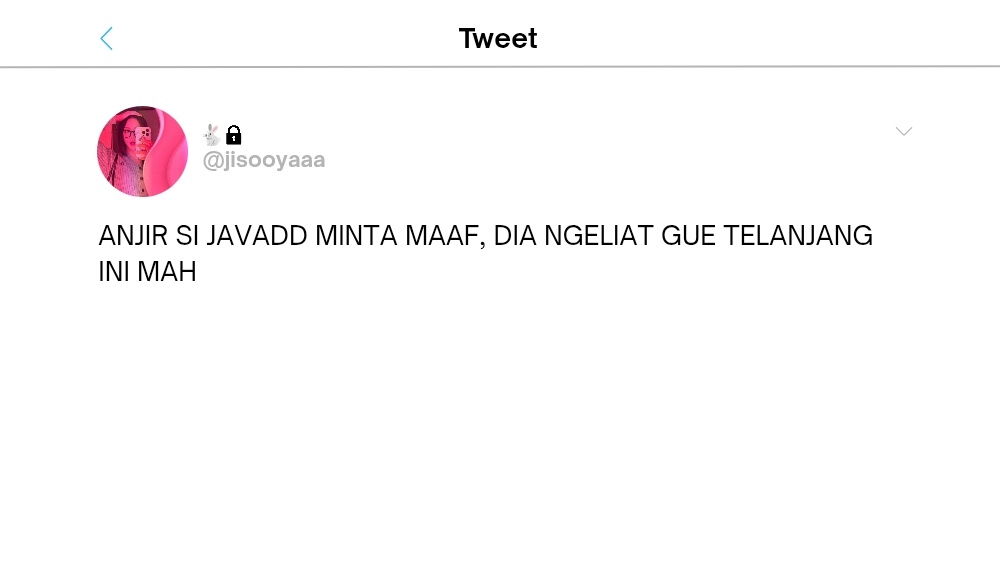Image resolution: width=1000 pixels, height=562 pixels.
Task: Click the padlock protected account icon
Action: pyautogui.click(x=234, y=135)
